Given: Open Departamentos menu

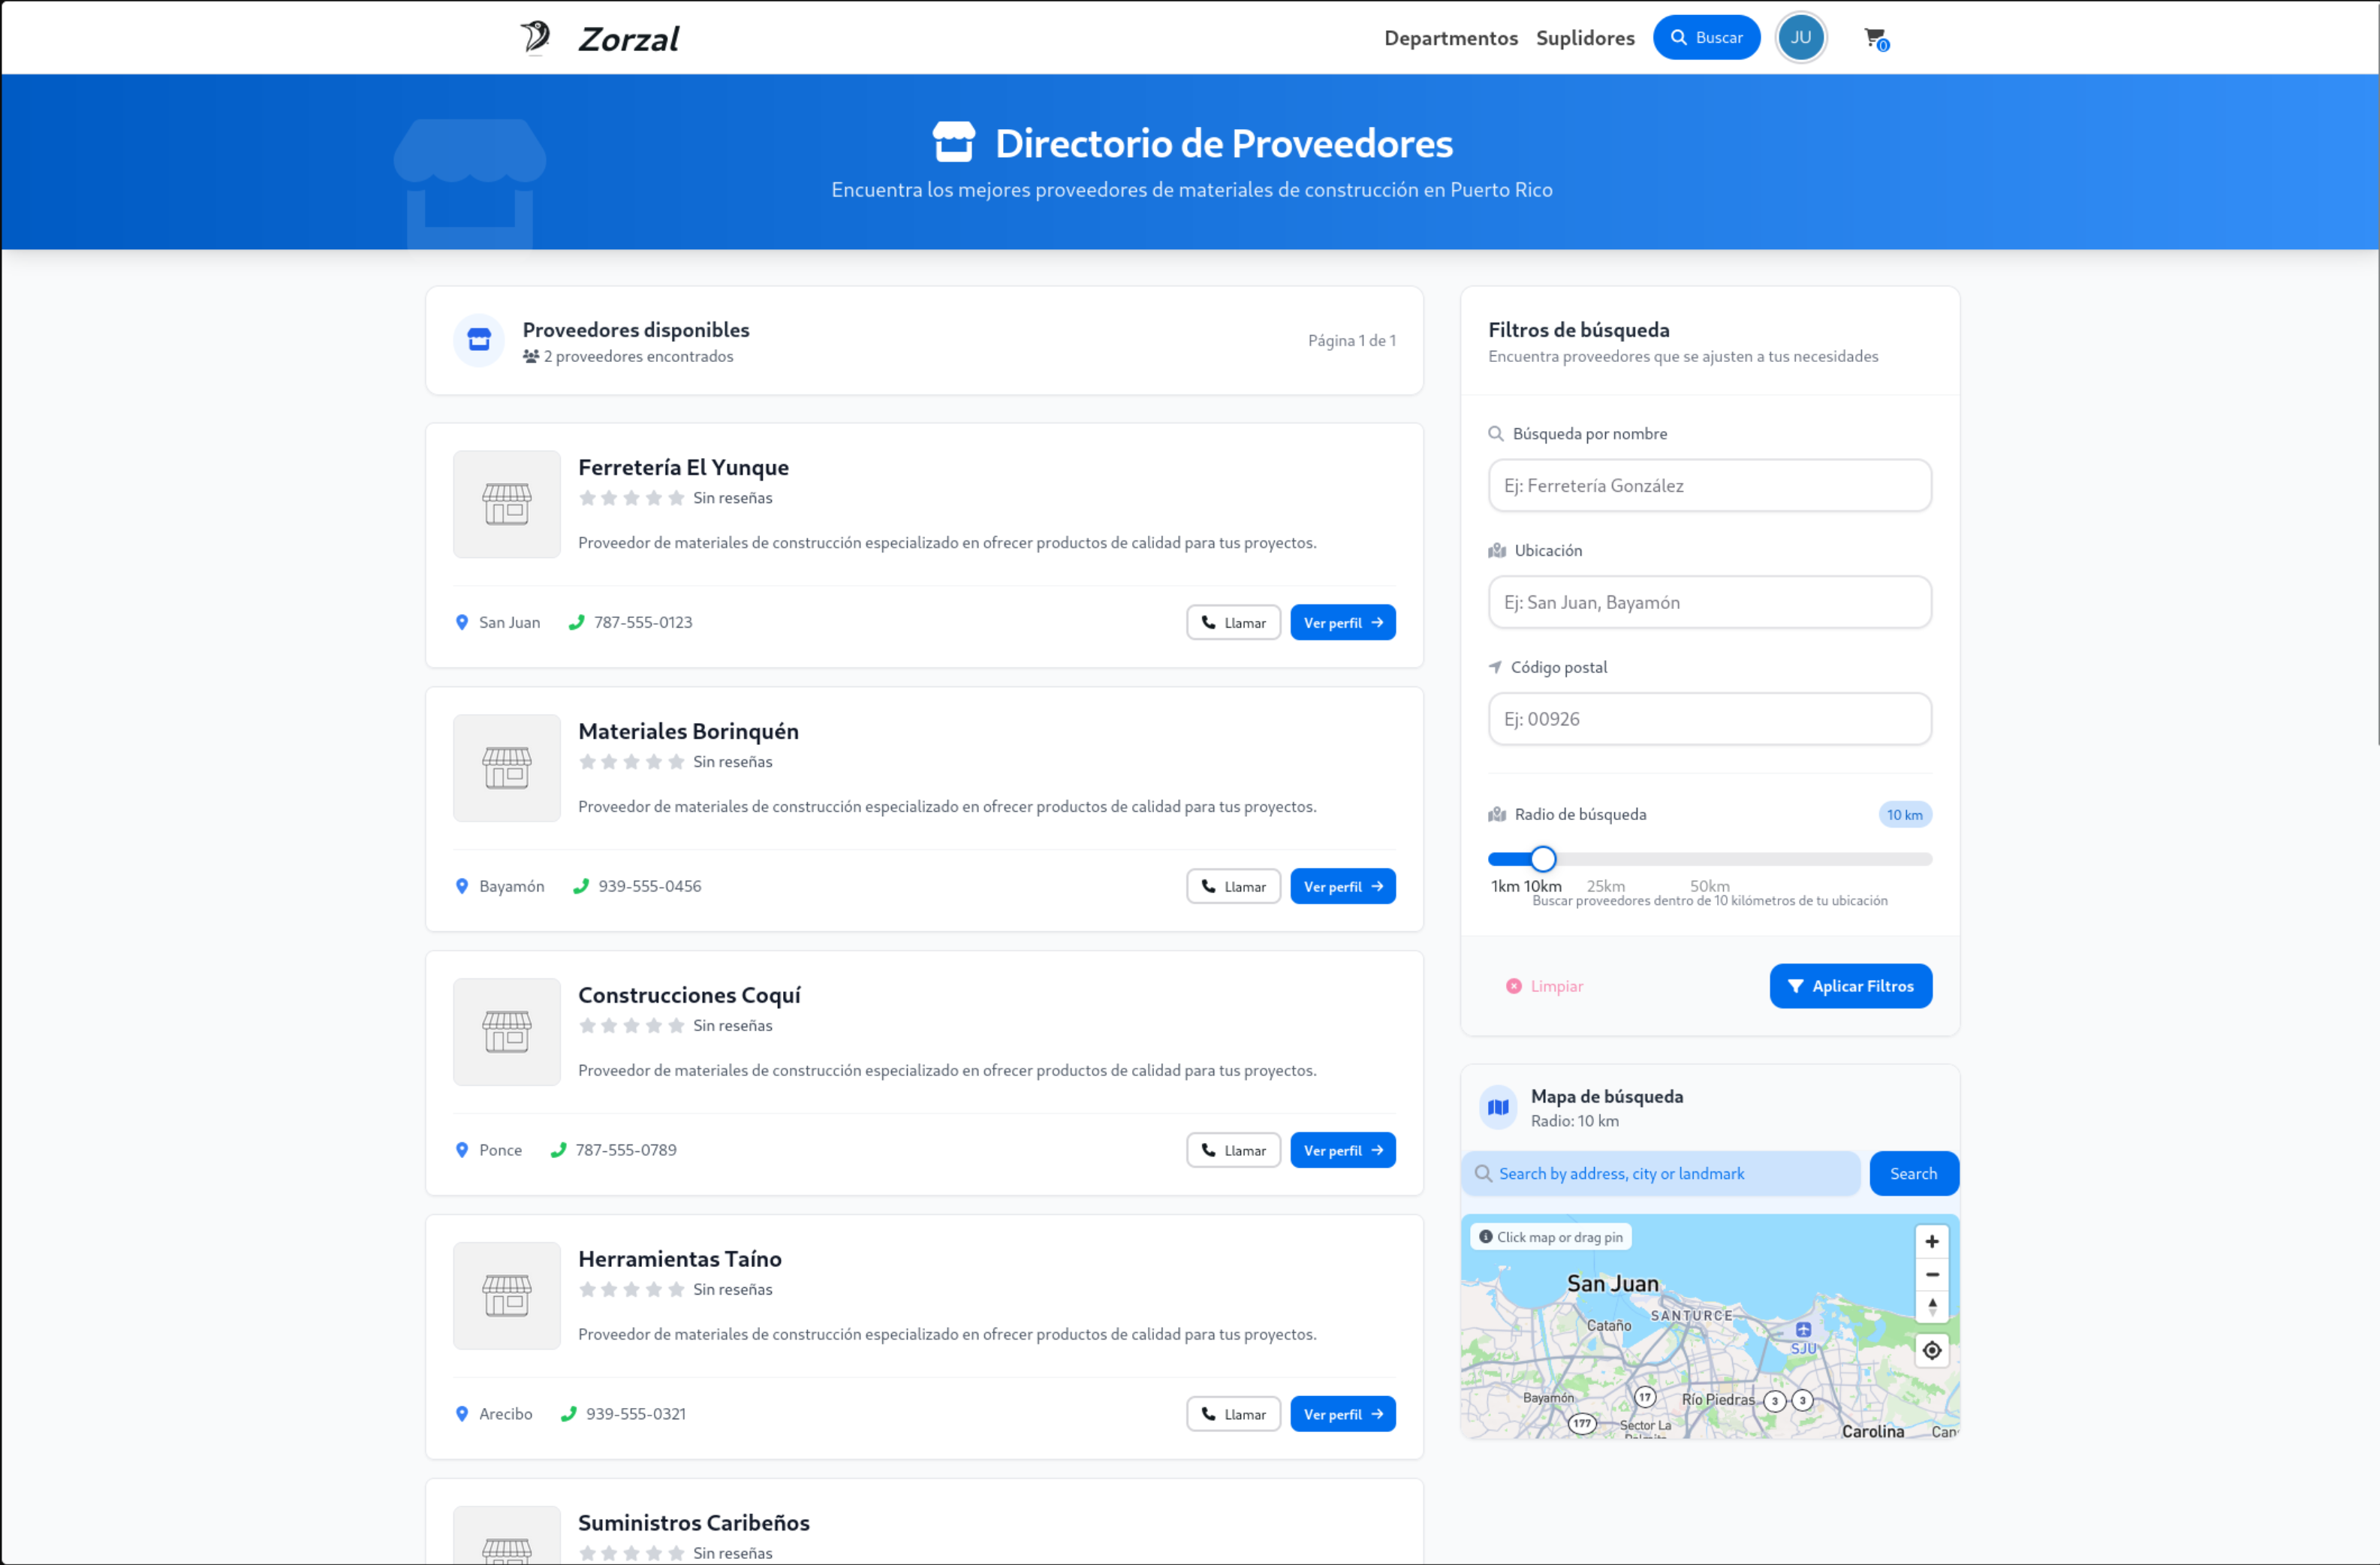Looking at the screenshot, I should pyautogui.click(x=1450, y=38).
